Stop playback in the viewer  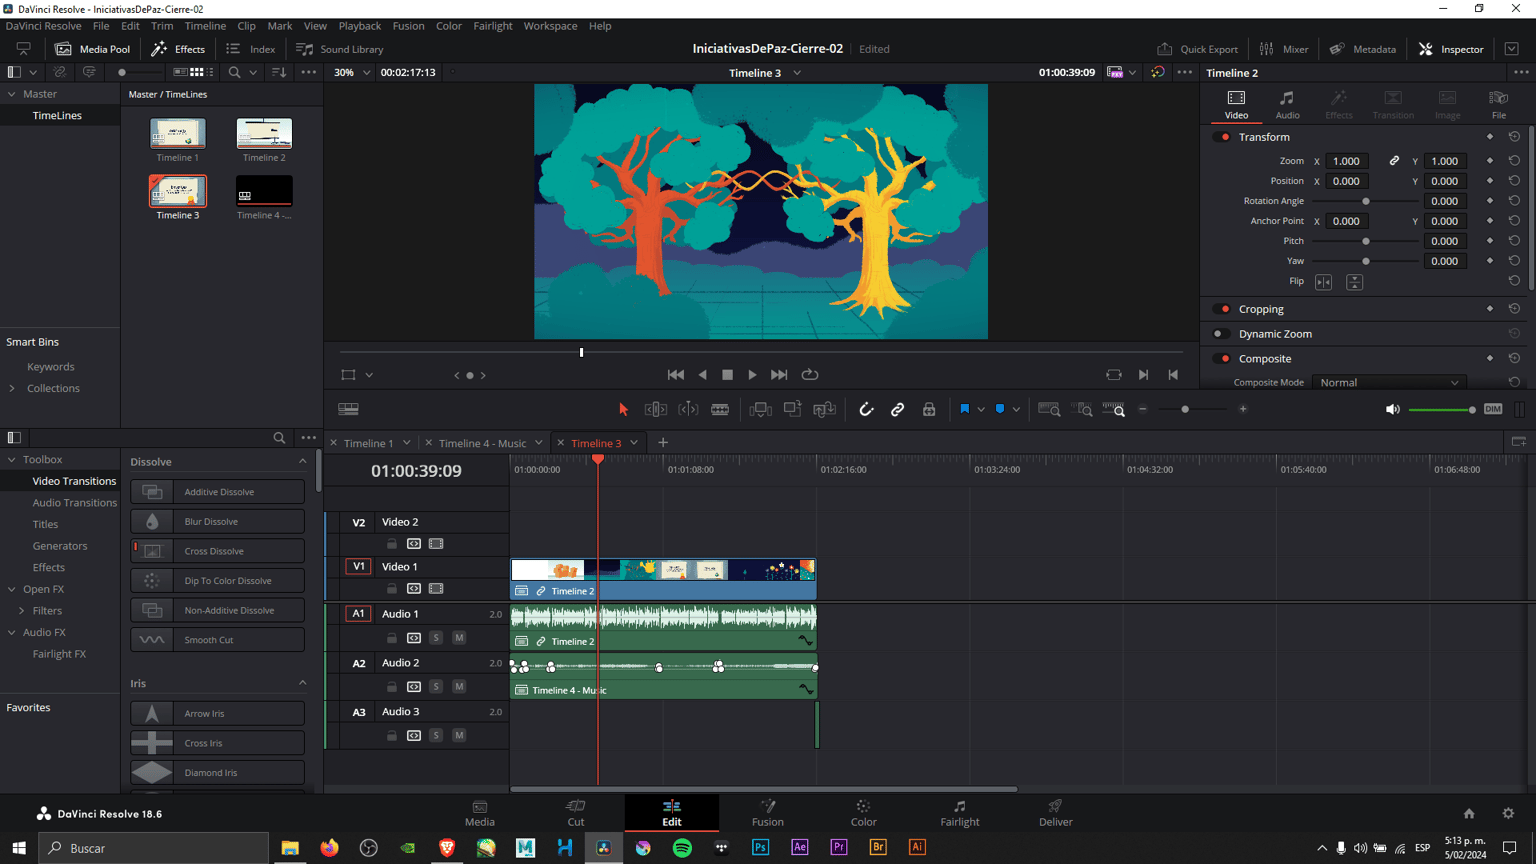[727, 375]
